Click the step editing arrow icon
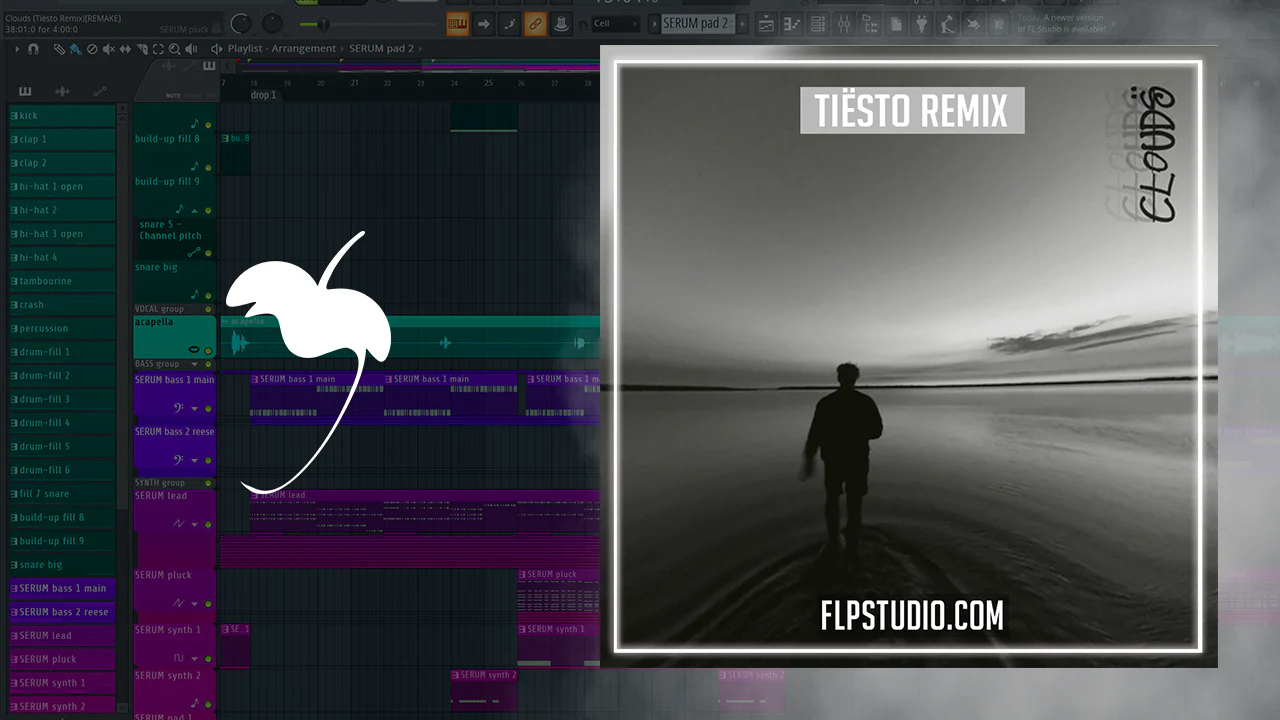This screenshot has width=1280, height=720. tap(484, 23)
